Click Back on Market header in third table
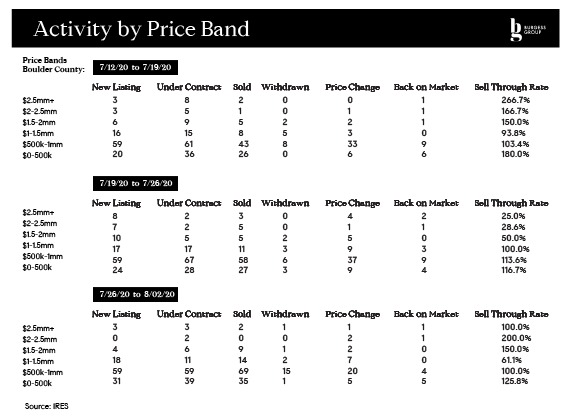The width and height of the screenshot is (571, 419). coord(426,314)
